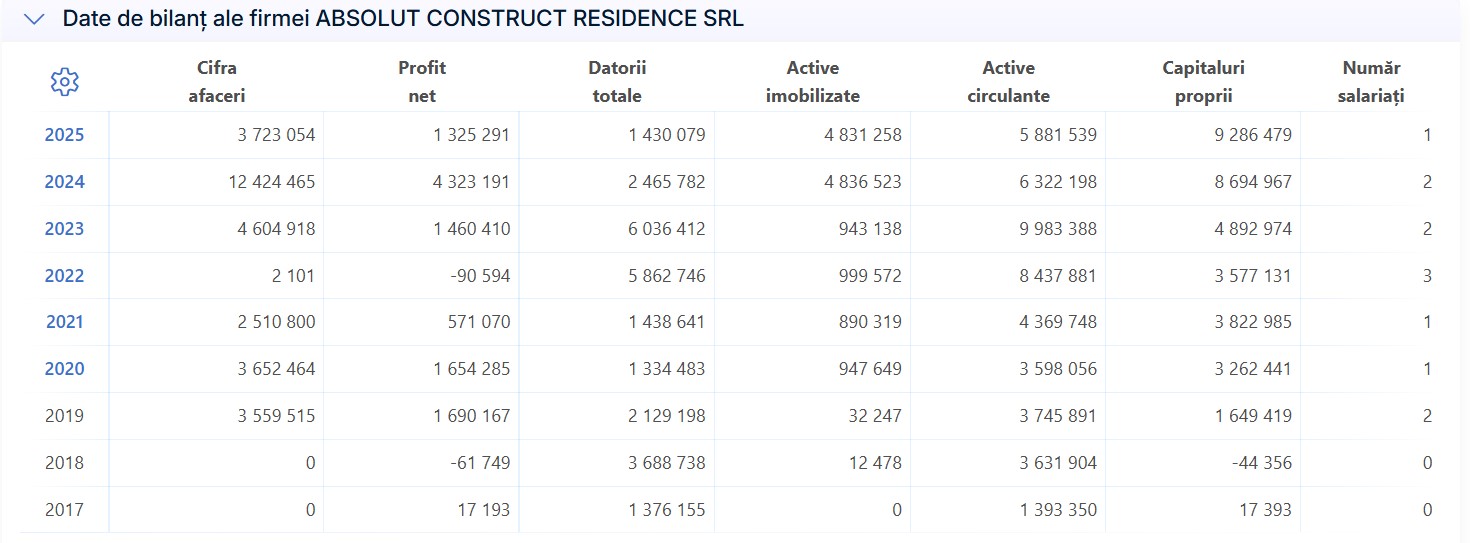Image resolution: width=1470 pixels, height=543 pixels.
Task: Select the 2024 net profit 4 323 191
Action: coord(472,182)
